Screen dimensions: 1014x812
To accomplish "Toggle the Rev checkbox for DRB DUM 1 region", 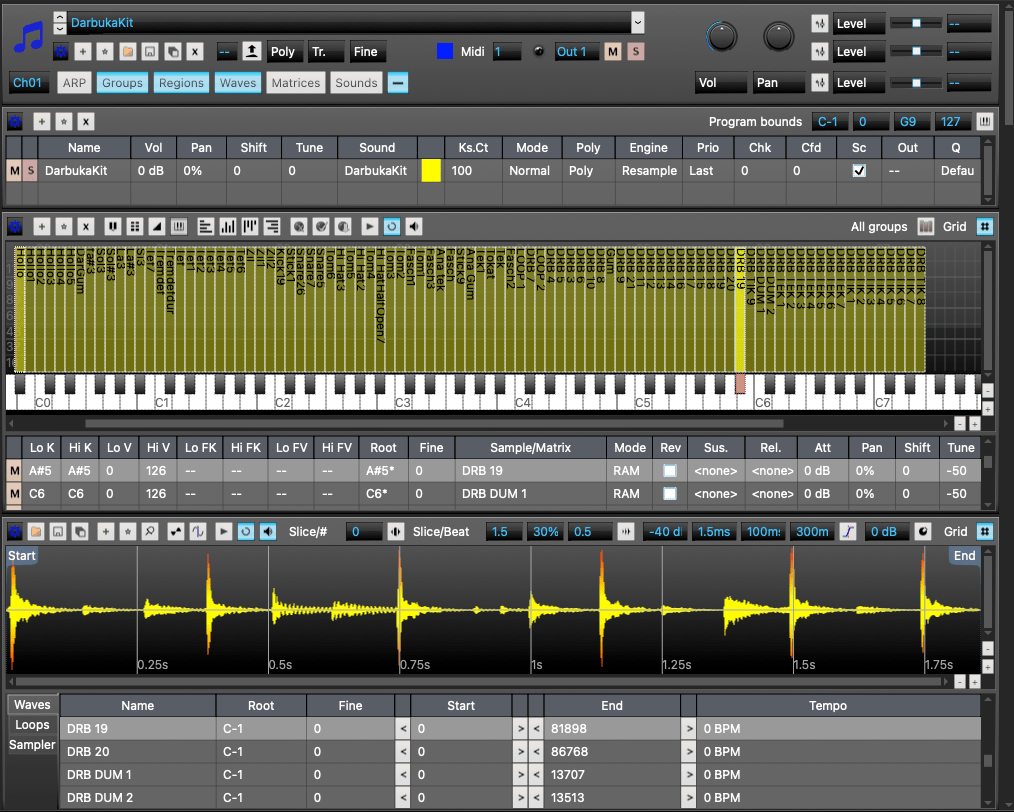I will click(670, 493).
